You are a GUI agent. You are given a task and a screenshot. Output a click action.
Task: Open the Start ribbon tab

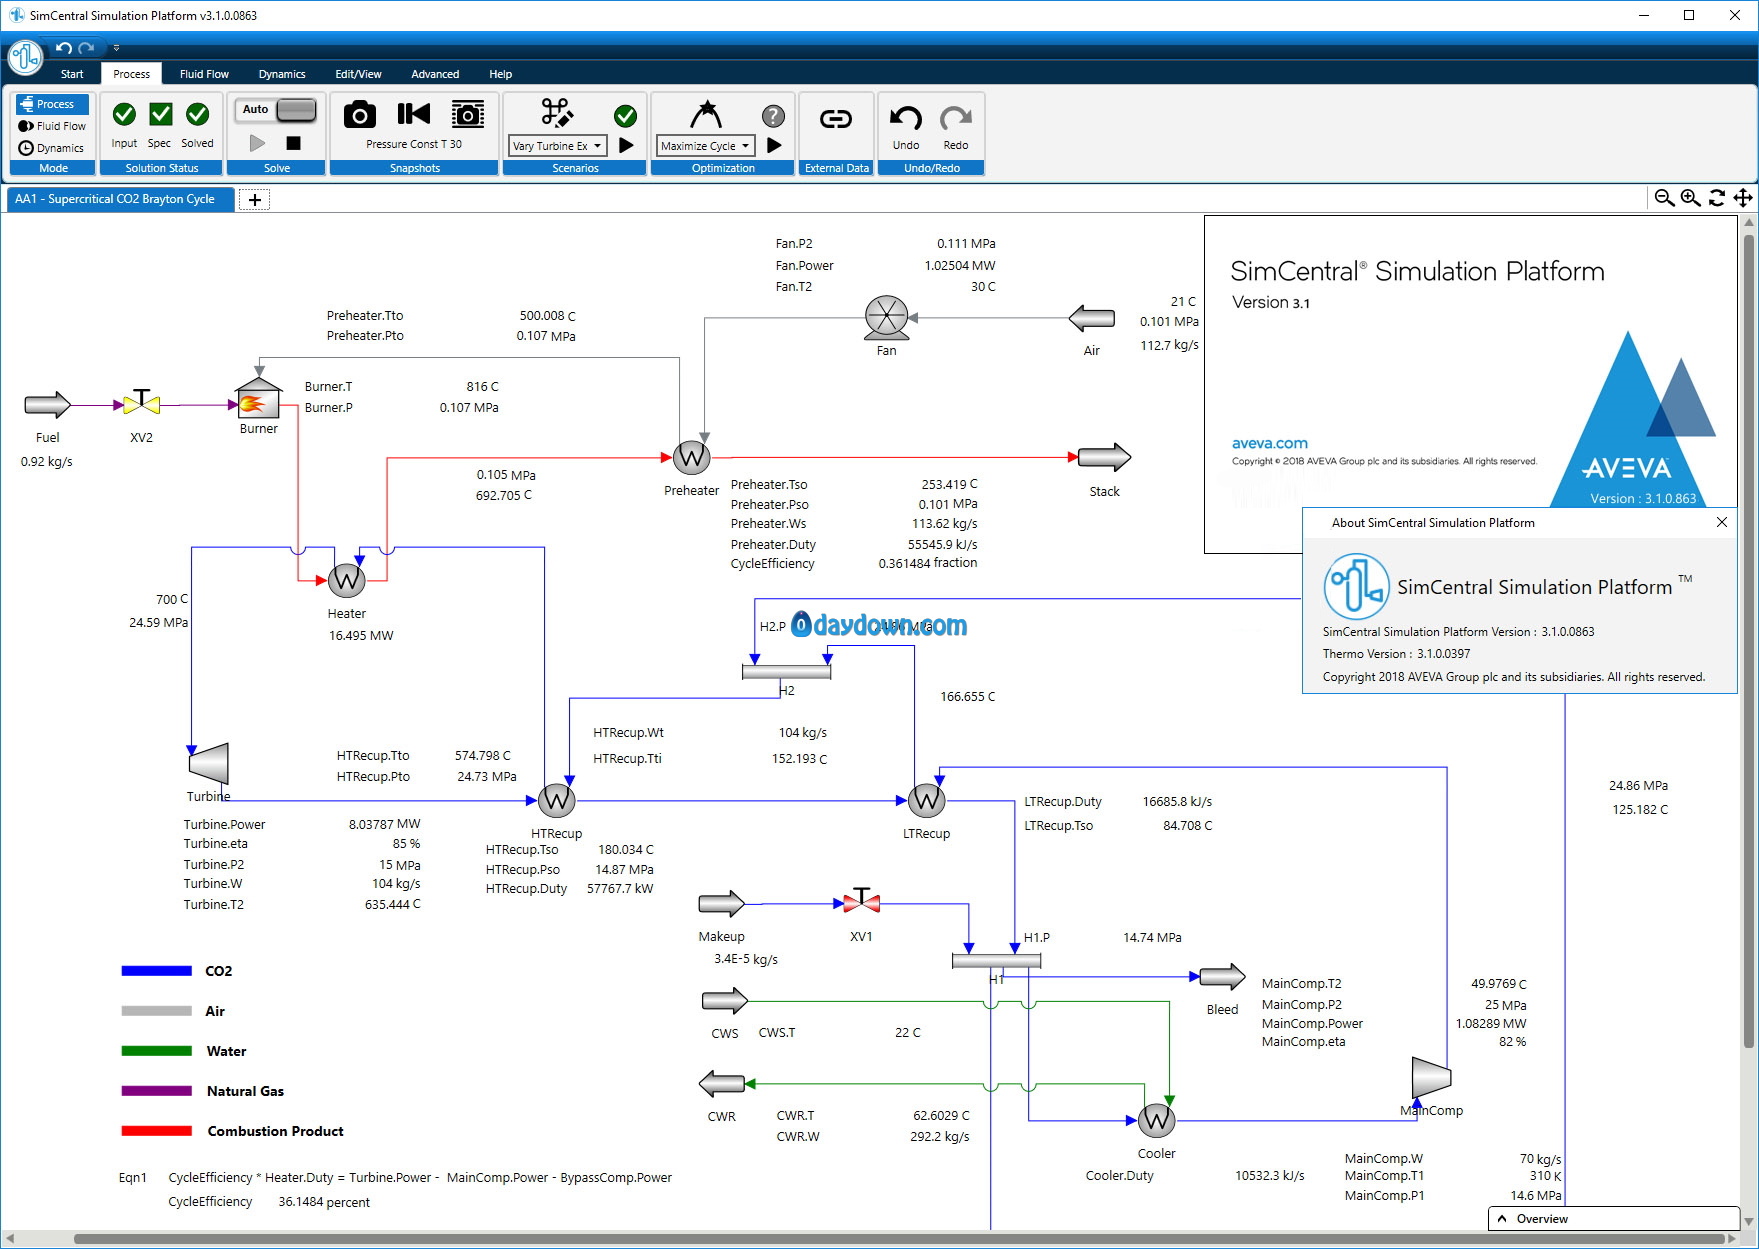[72, 74]
